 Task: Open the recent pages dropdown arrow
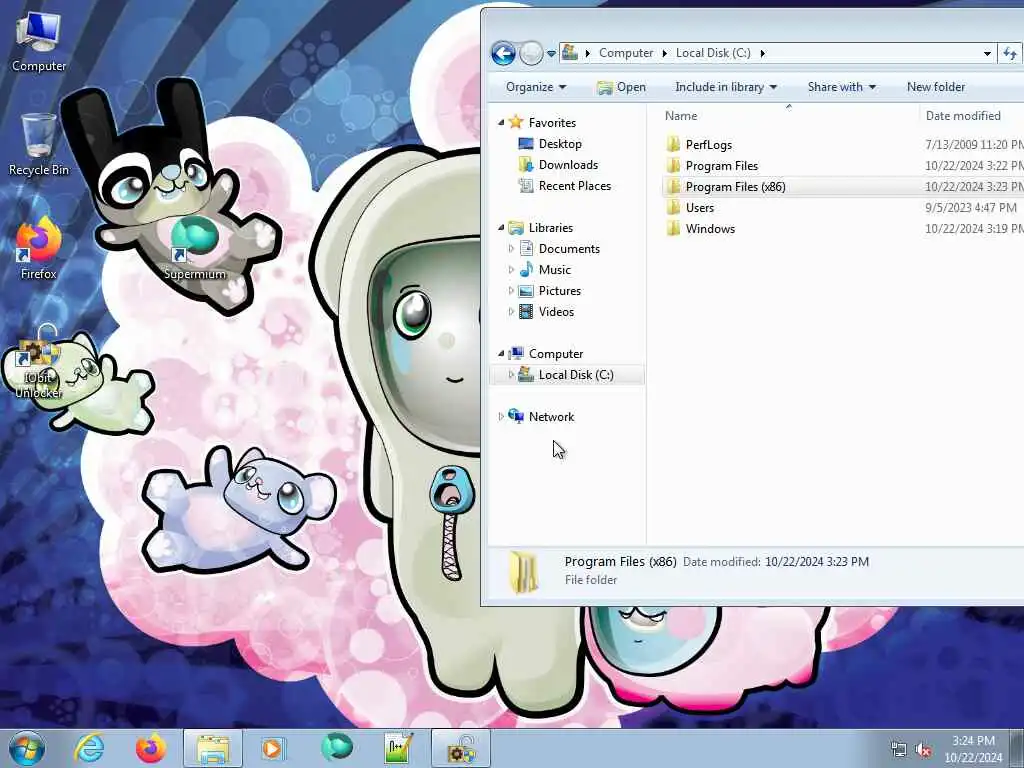tap(551, 54)
